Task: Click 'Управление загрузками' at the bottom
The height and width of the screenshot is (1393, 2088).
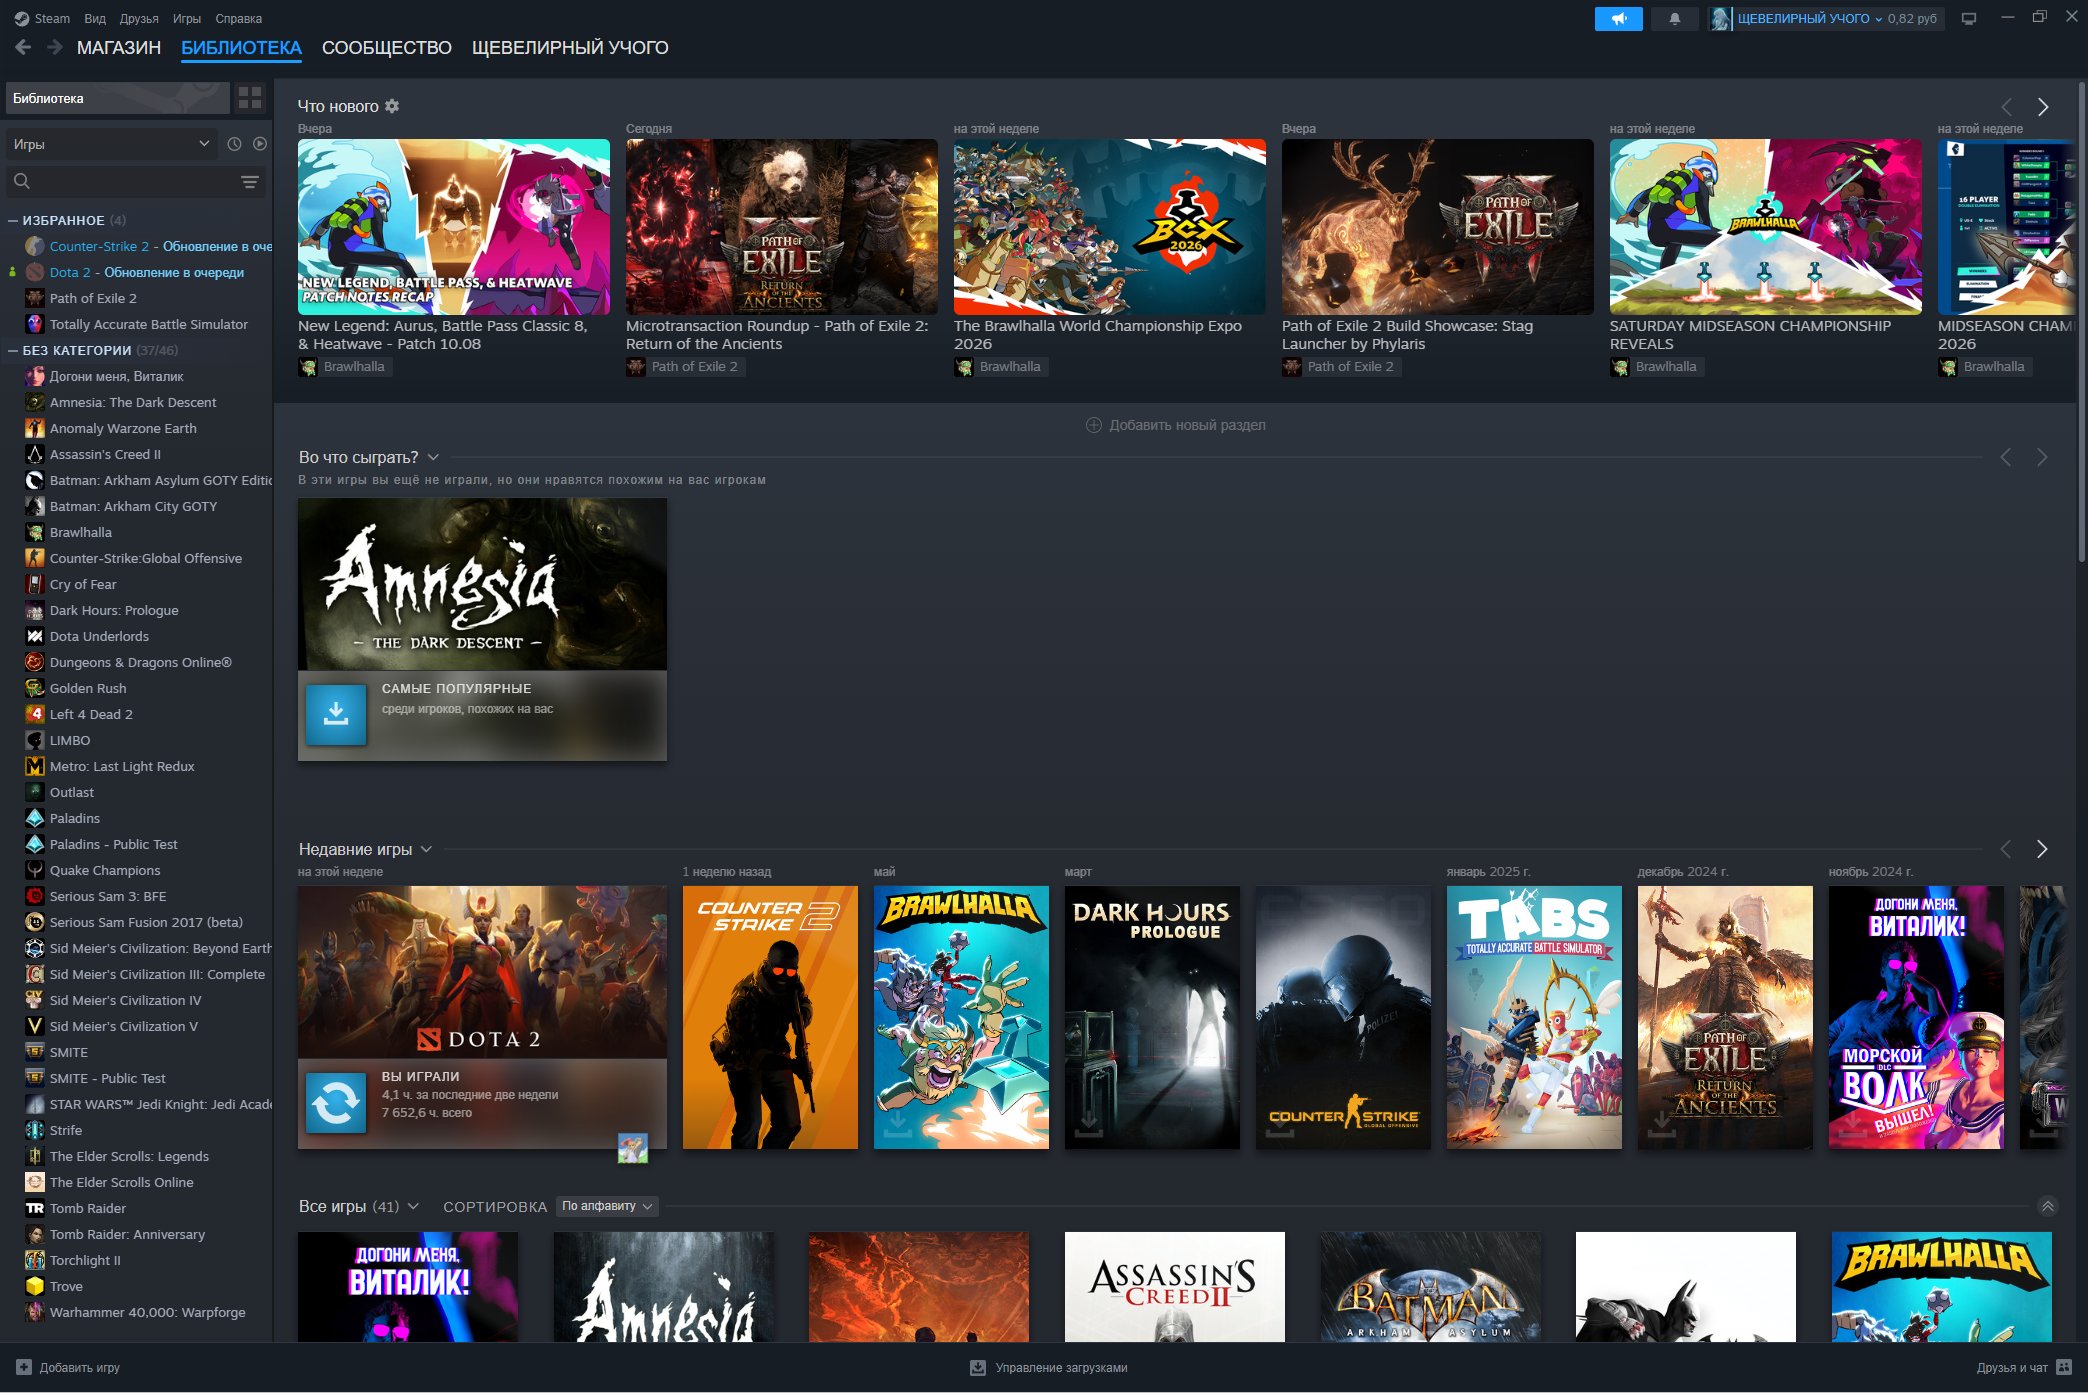Action: coord(1061,1367)
